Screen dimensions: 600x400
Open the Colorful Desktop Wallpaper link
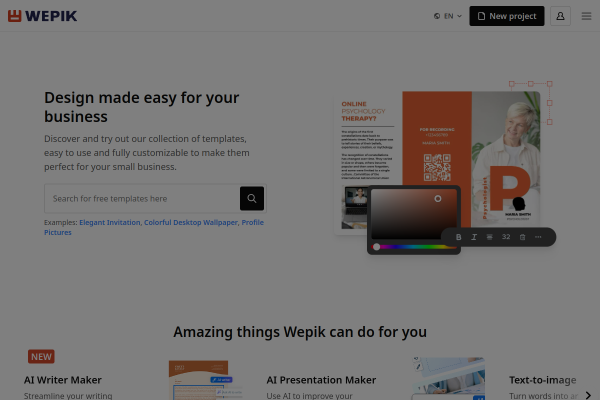tap(191, 222)
